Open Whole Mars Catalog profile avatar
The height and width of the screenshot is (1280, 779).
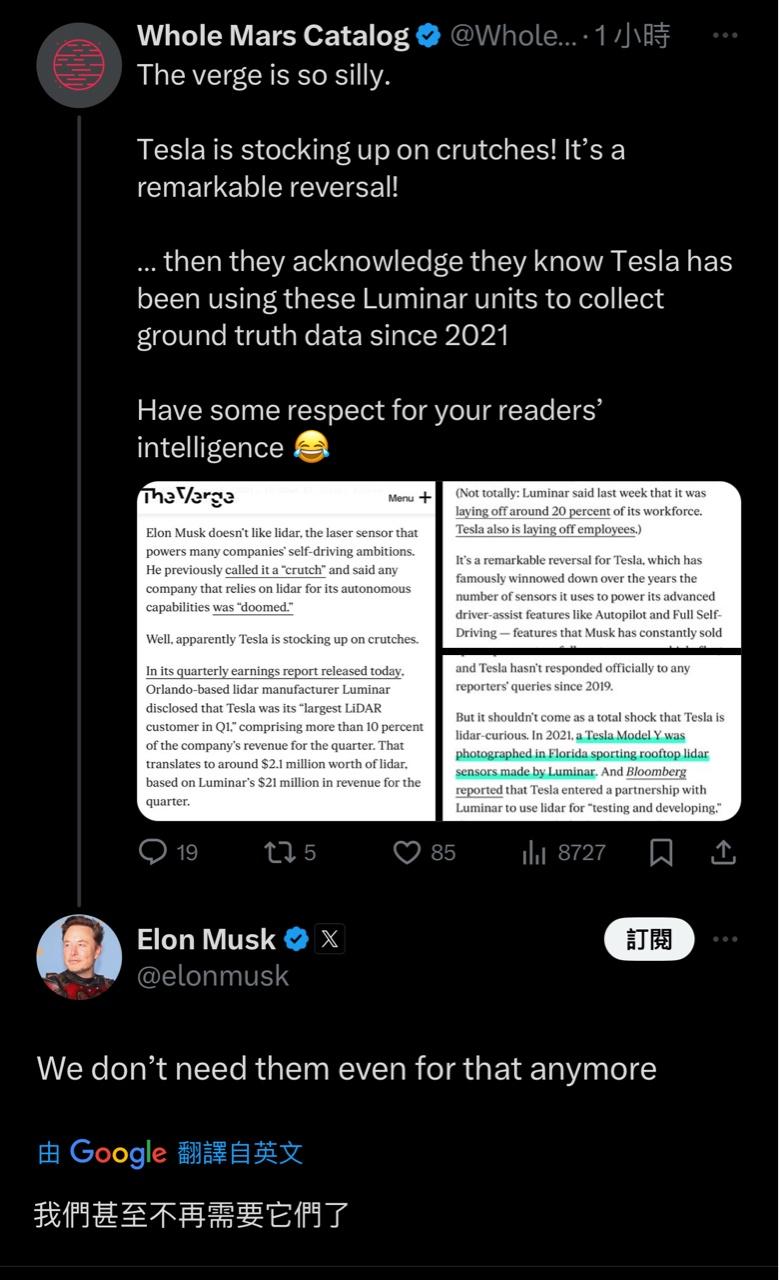pos(79,66)
